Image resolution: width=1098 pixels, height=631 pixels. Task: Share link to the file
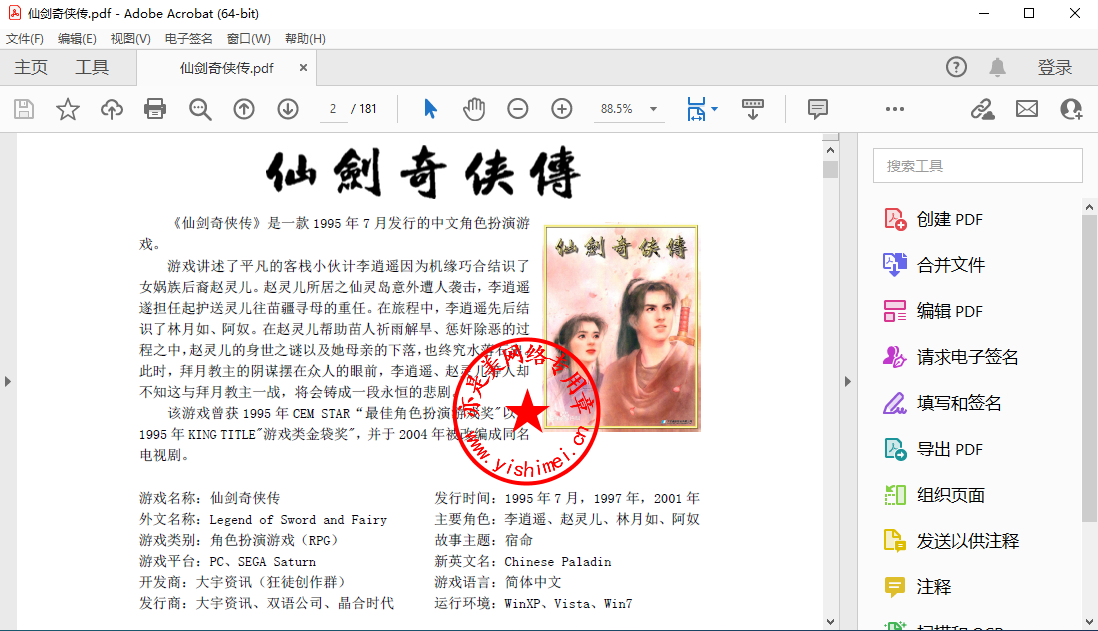click(x=982, y=109)
